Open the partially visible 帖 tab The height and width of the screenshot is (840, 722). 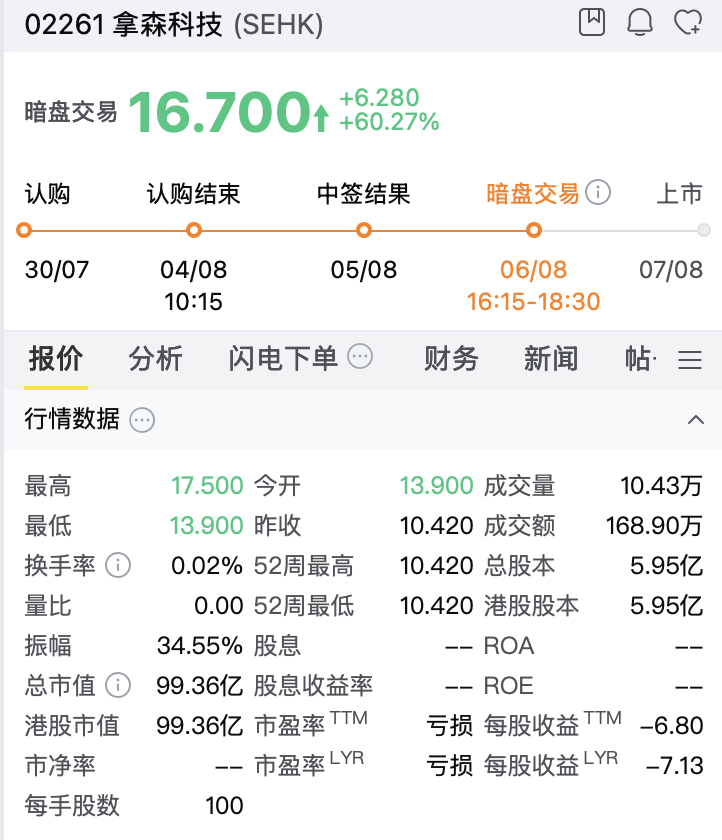click(x=641, y=358)
